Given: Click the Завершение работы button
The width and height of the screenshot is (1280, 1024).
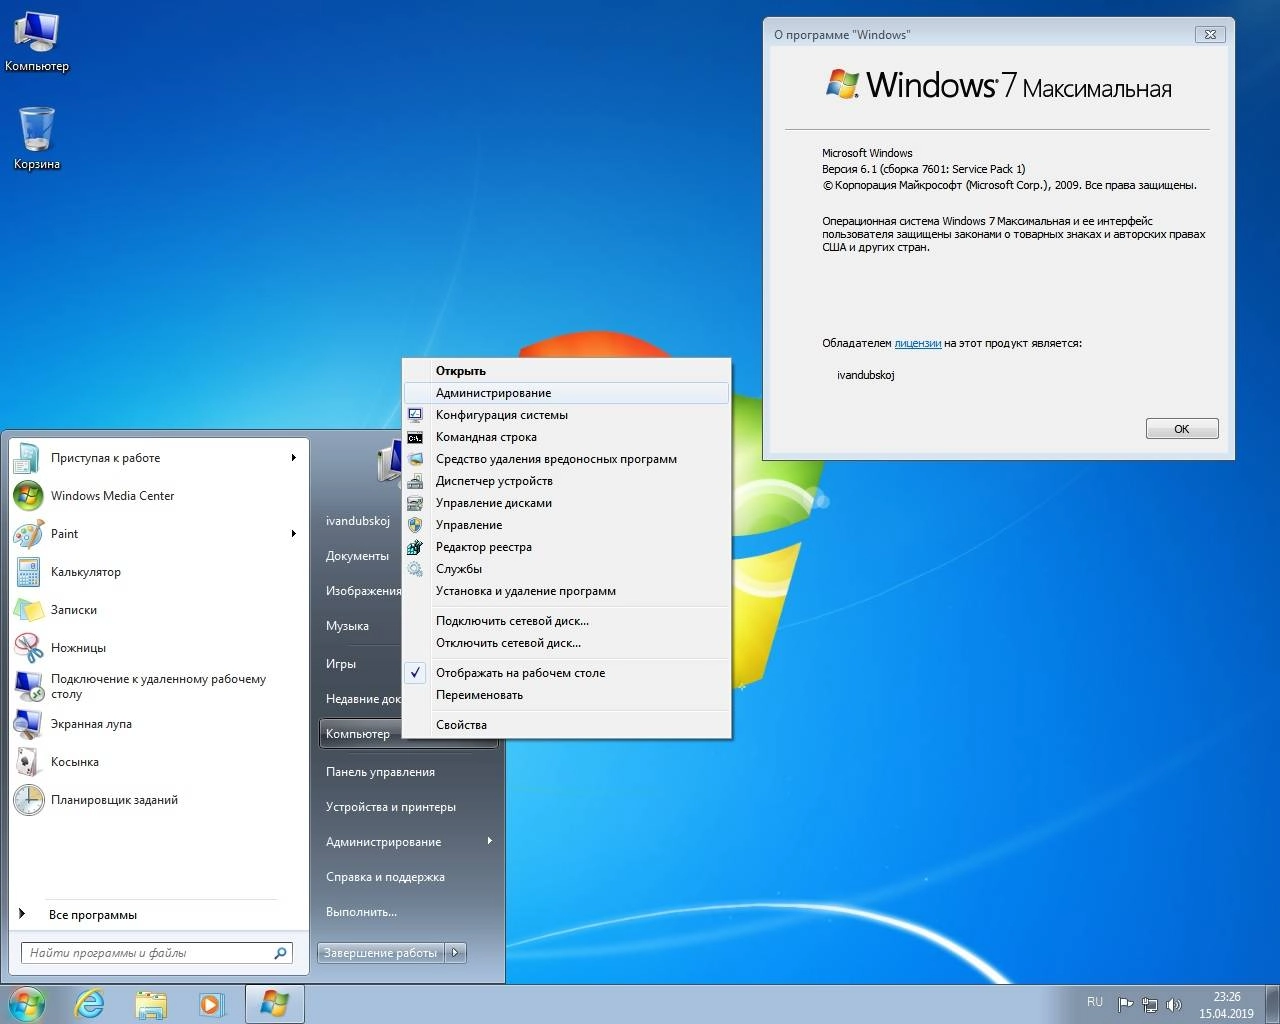Looking at the screenshot, I should pos(381,953).
